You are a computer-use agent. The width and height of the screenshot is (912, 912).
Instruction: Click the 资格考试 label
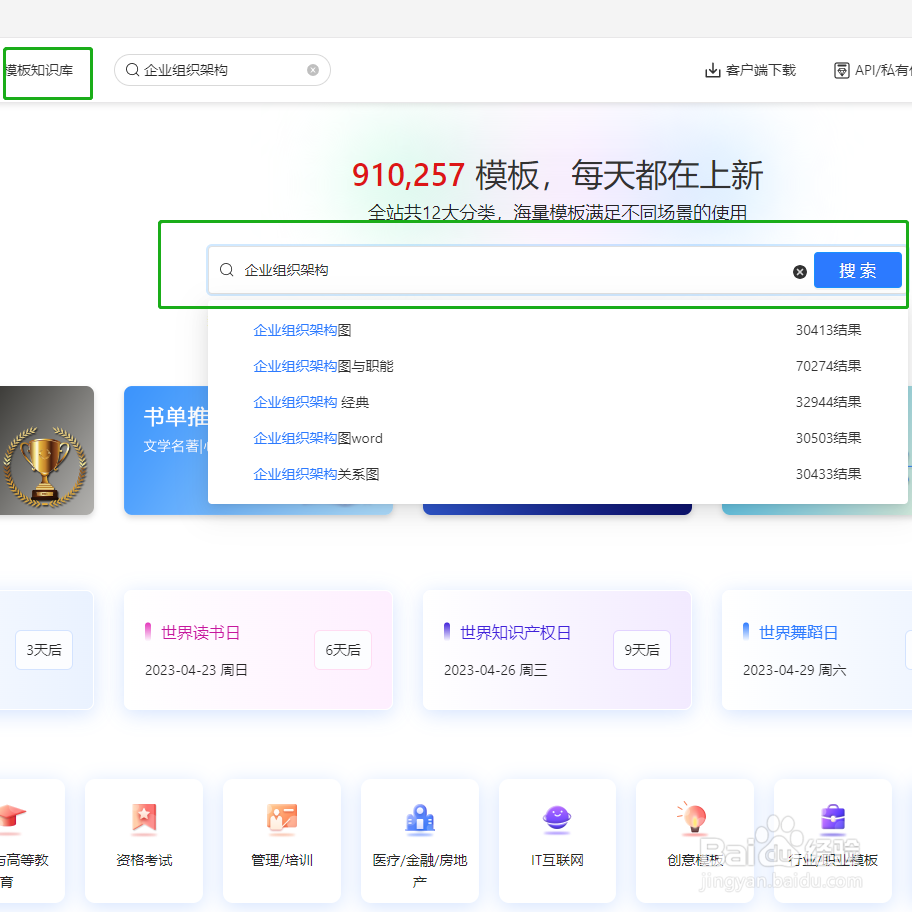[144, 860]
